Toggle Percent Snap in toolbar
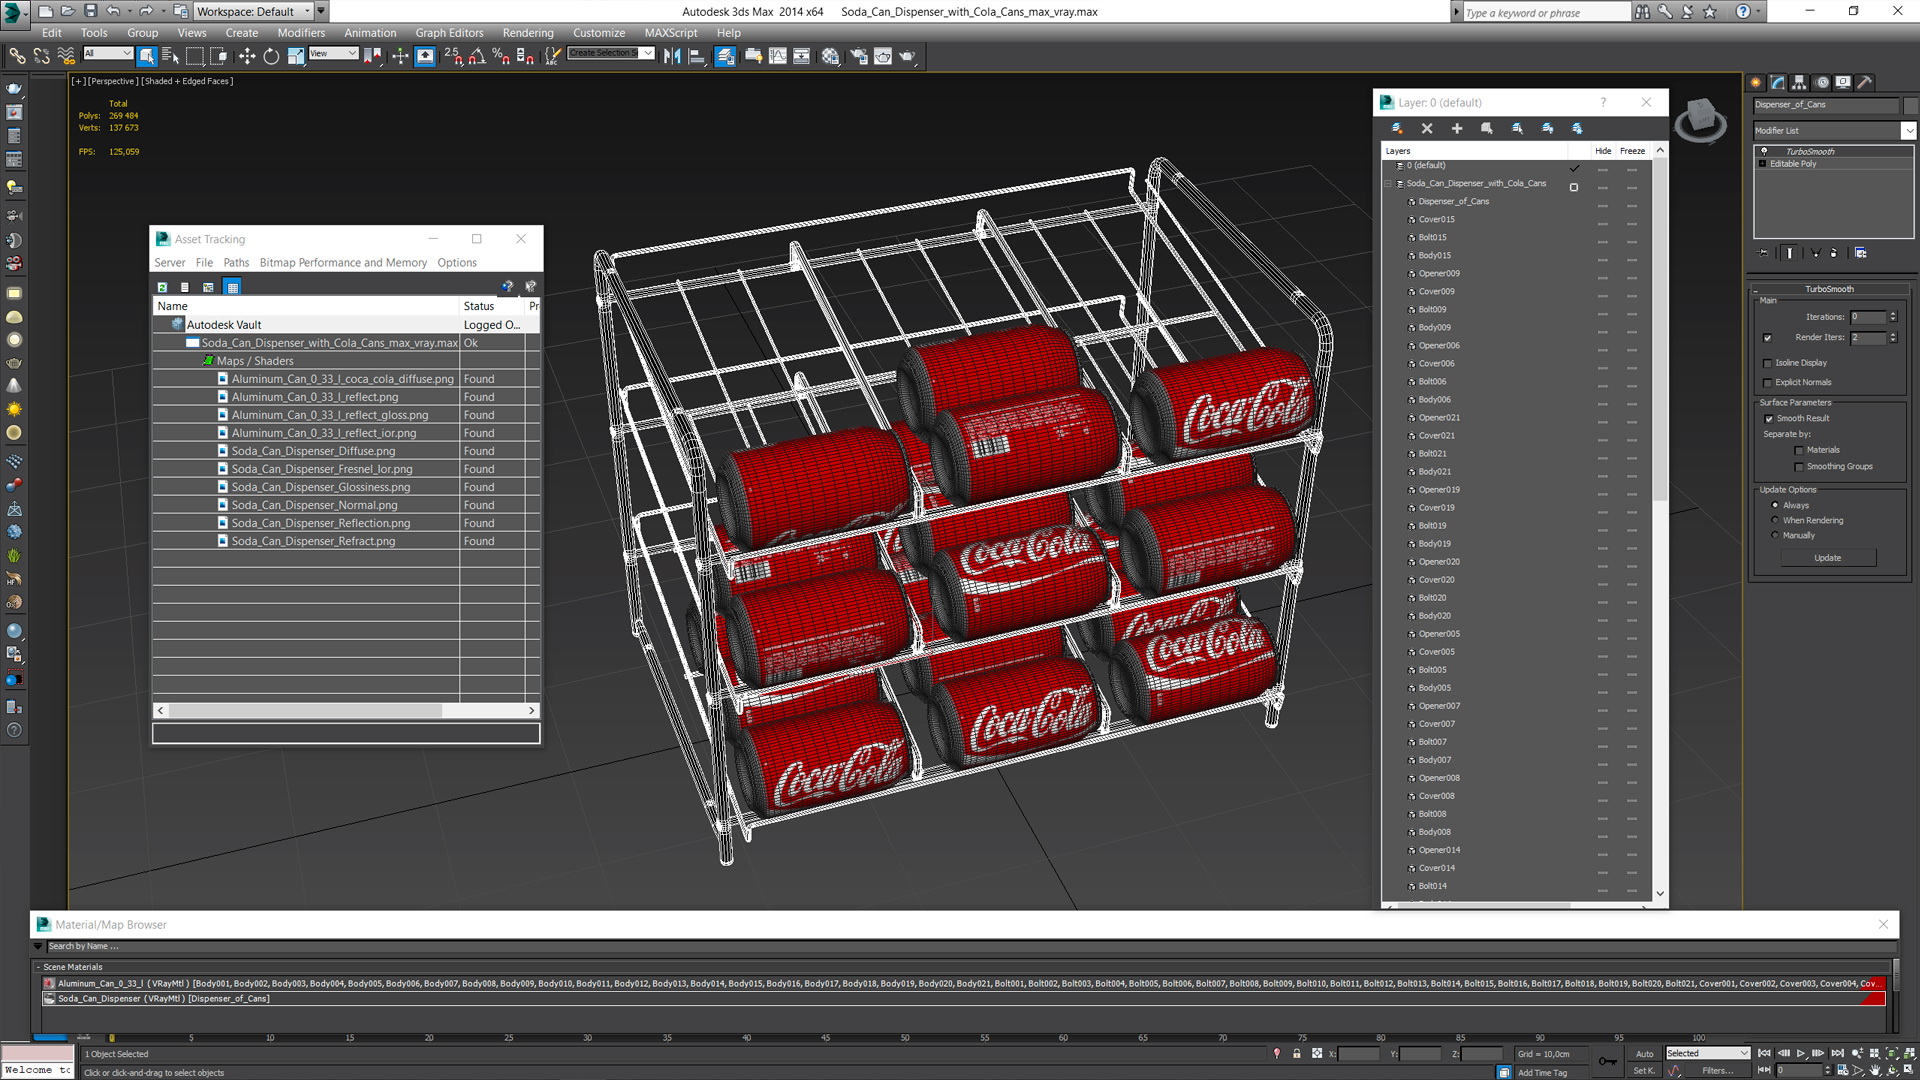 pos(501,56)
